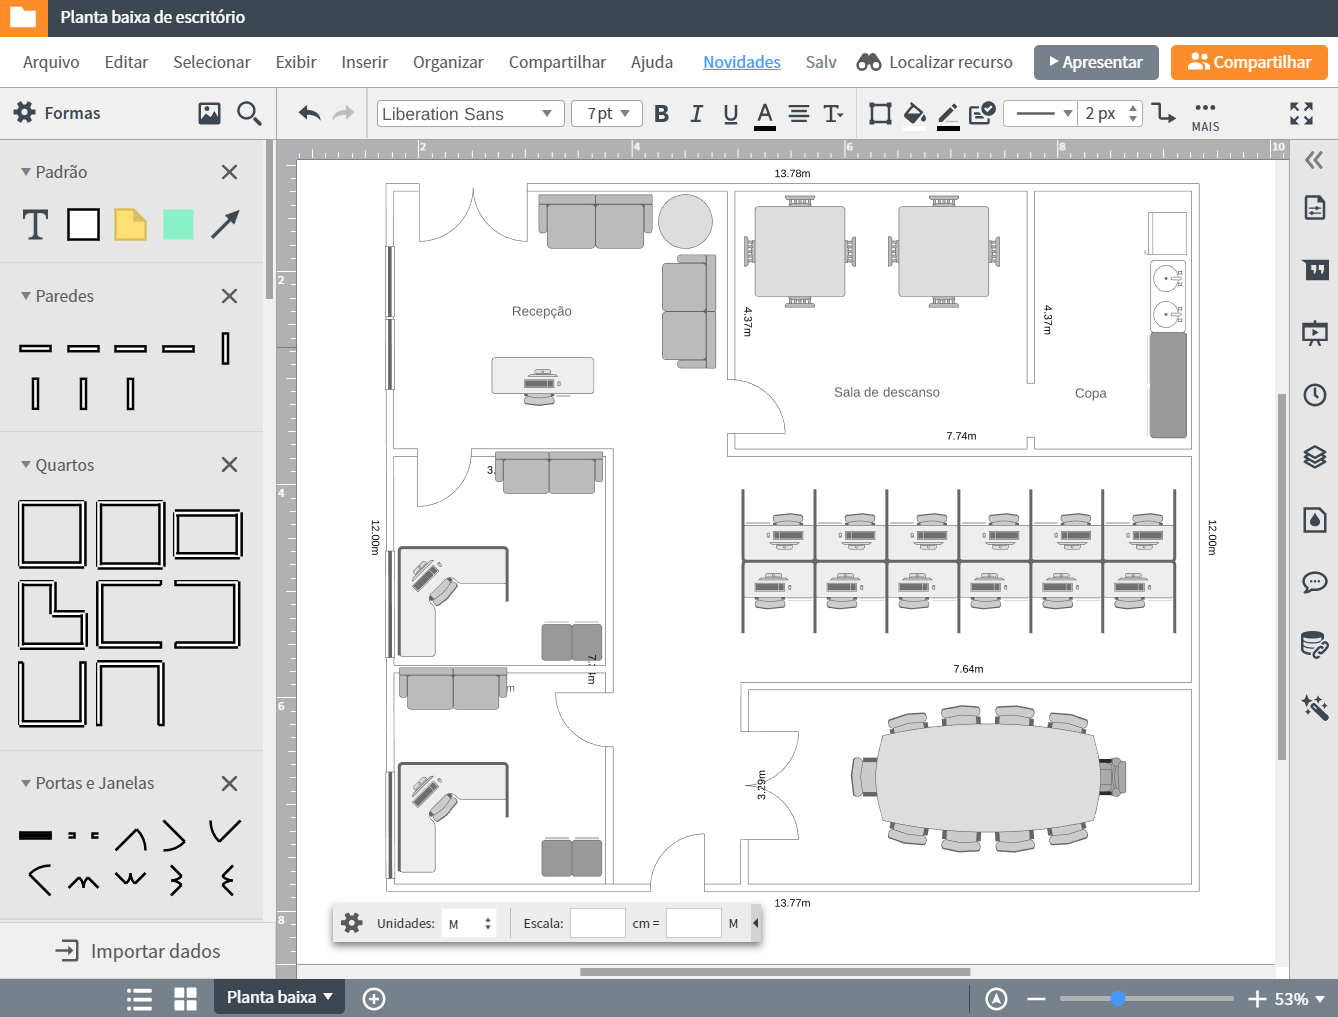The image size is (1338, 1017).
Task: Open the fill color bucket tool
Action: [914, 114]
